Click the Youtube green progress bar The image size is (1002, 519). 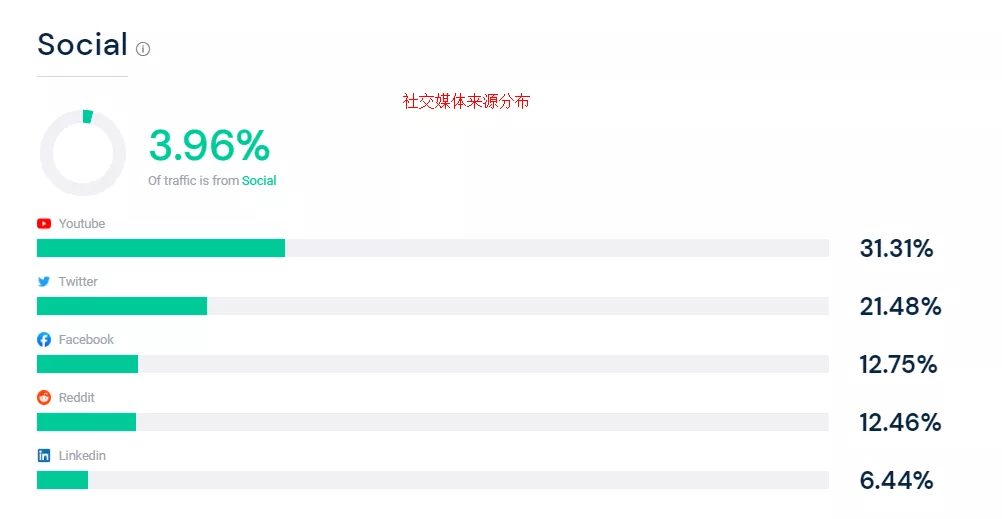click(161, 248)
